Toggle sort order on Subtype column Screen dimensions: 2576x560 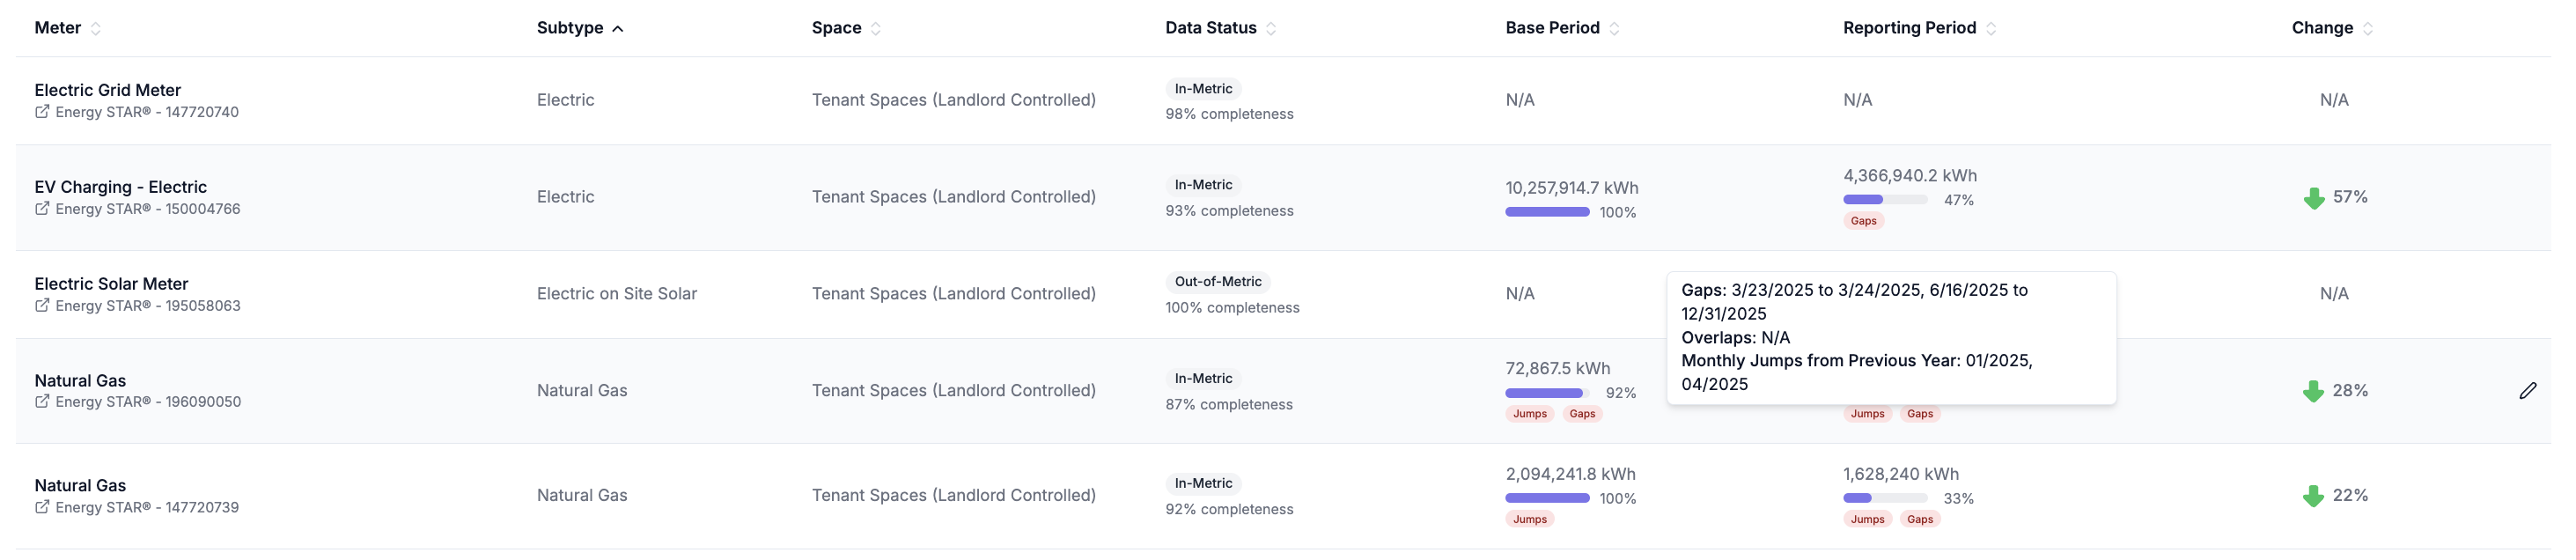pyautogui.click(x=618, y=29)
